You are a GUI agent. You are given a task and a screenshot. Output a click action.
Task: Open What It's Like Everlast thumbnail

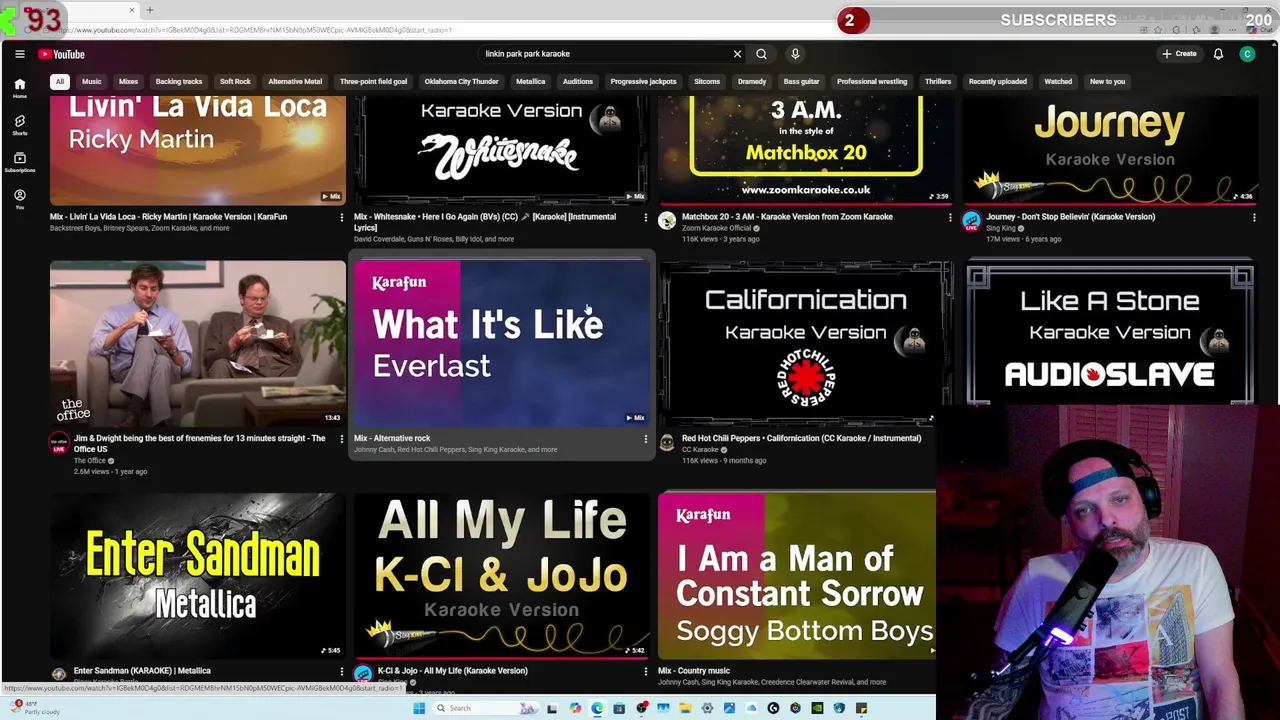pyautogui.click(x=502, y=343)
